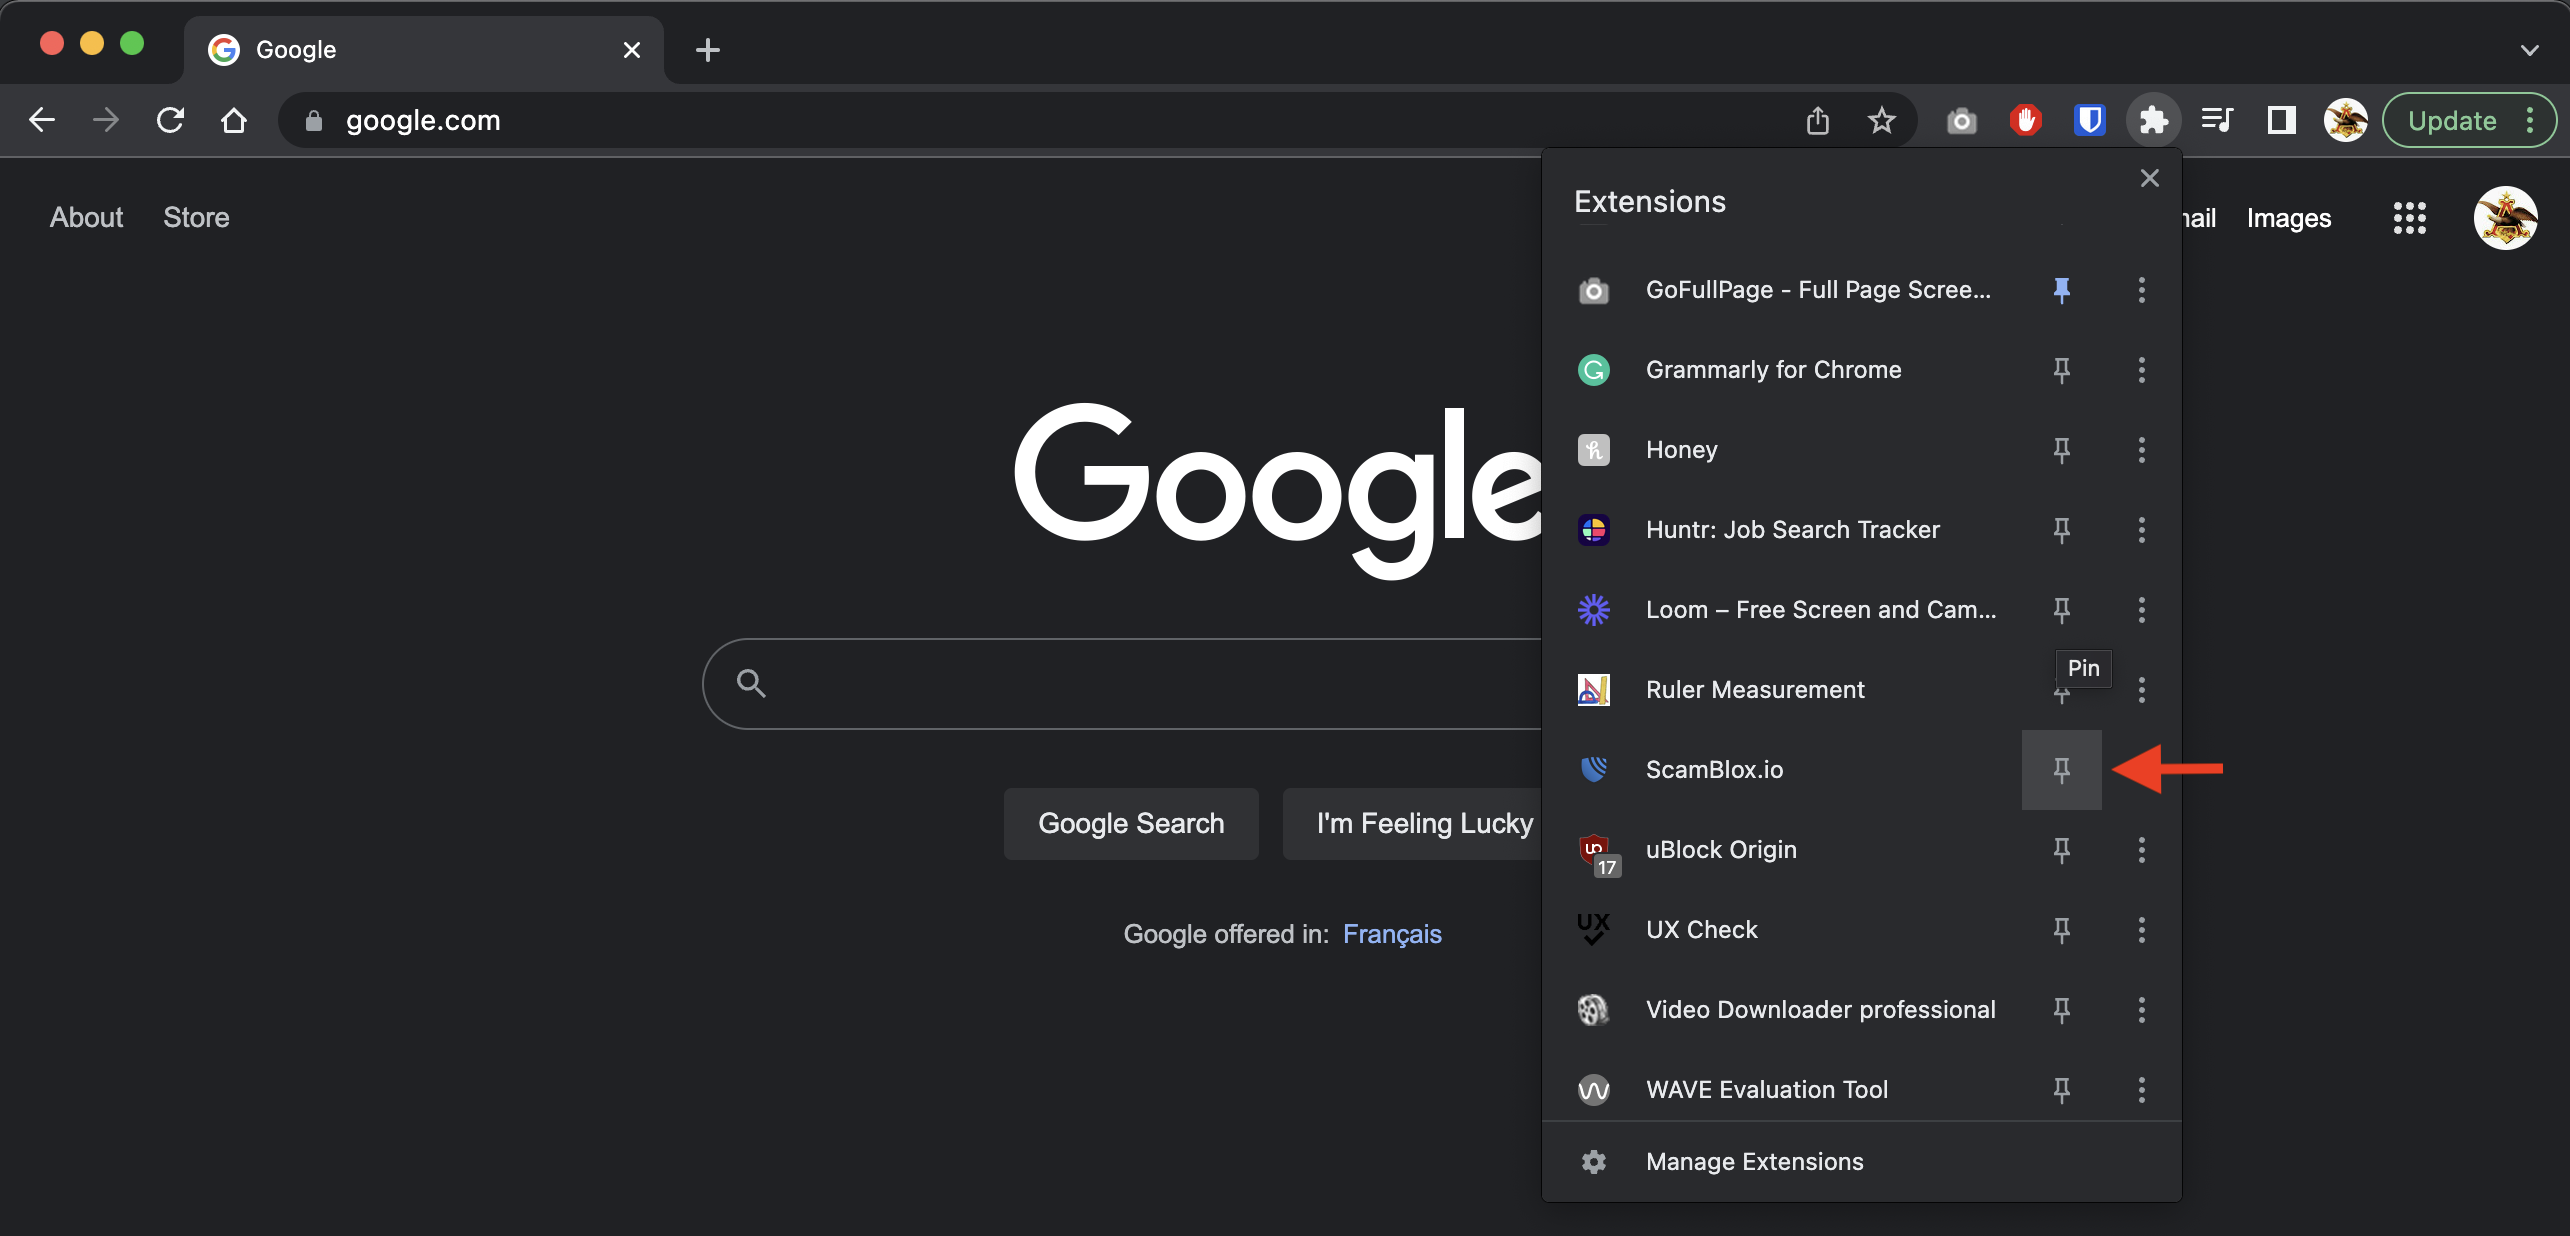Click the lock icon in address bar
This screenshot has height=1236, width=2570.
[x=314, y=121]
